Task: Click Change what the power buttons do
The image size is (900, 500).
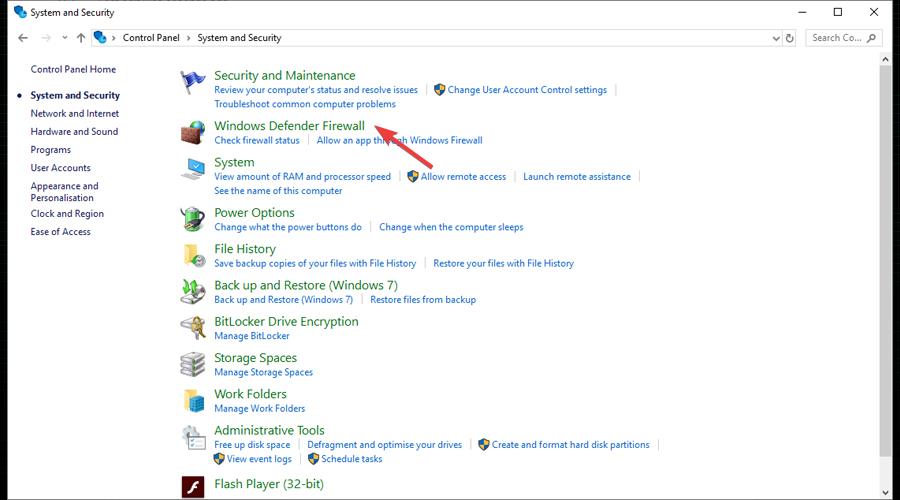Action: (288, 227)
